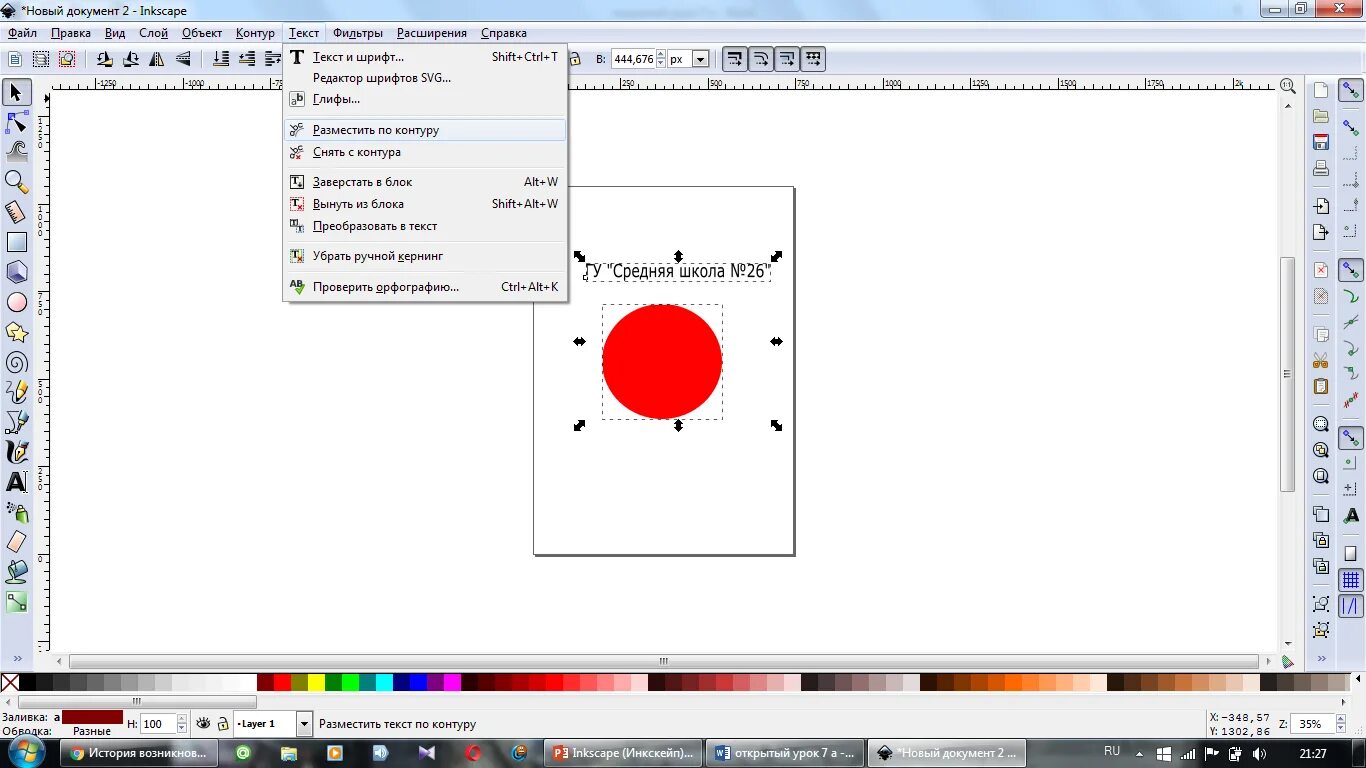Toggle guide snapping in snap bar
1366x768 pixels.
[1351, 606]
